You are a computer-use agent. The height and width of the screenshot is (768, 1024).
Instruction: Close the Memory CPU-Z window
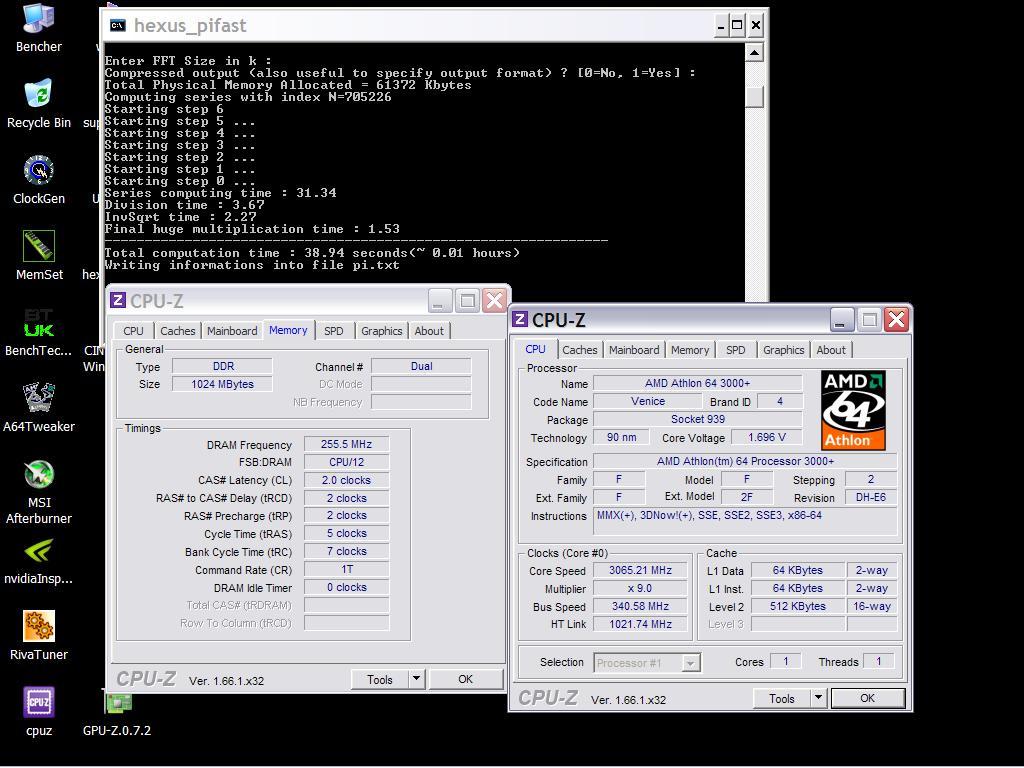(495, 300)
